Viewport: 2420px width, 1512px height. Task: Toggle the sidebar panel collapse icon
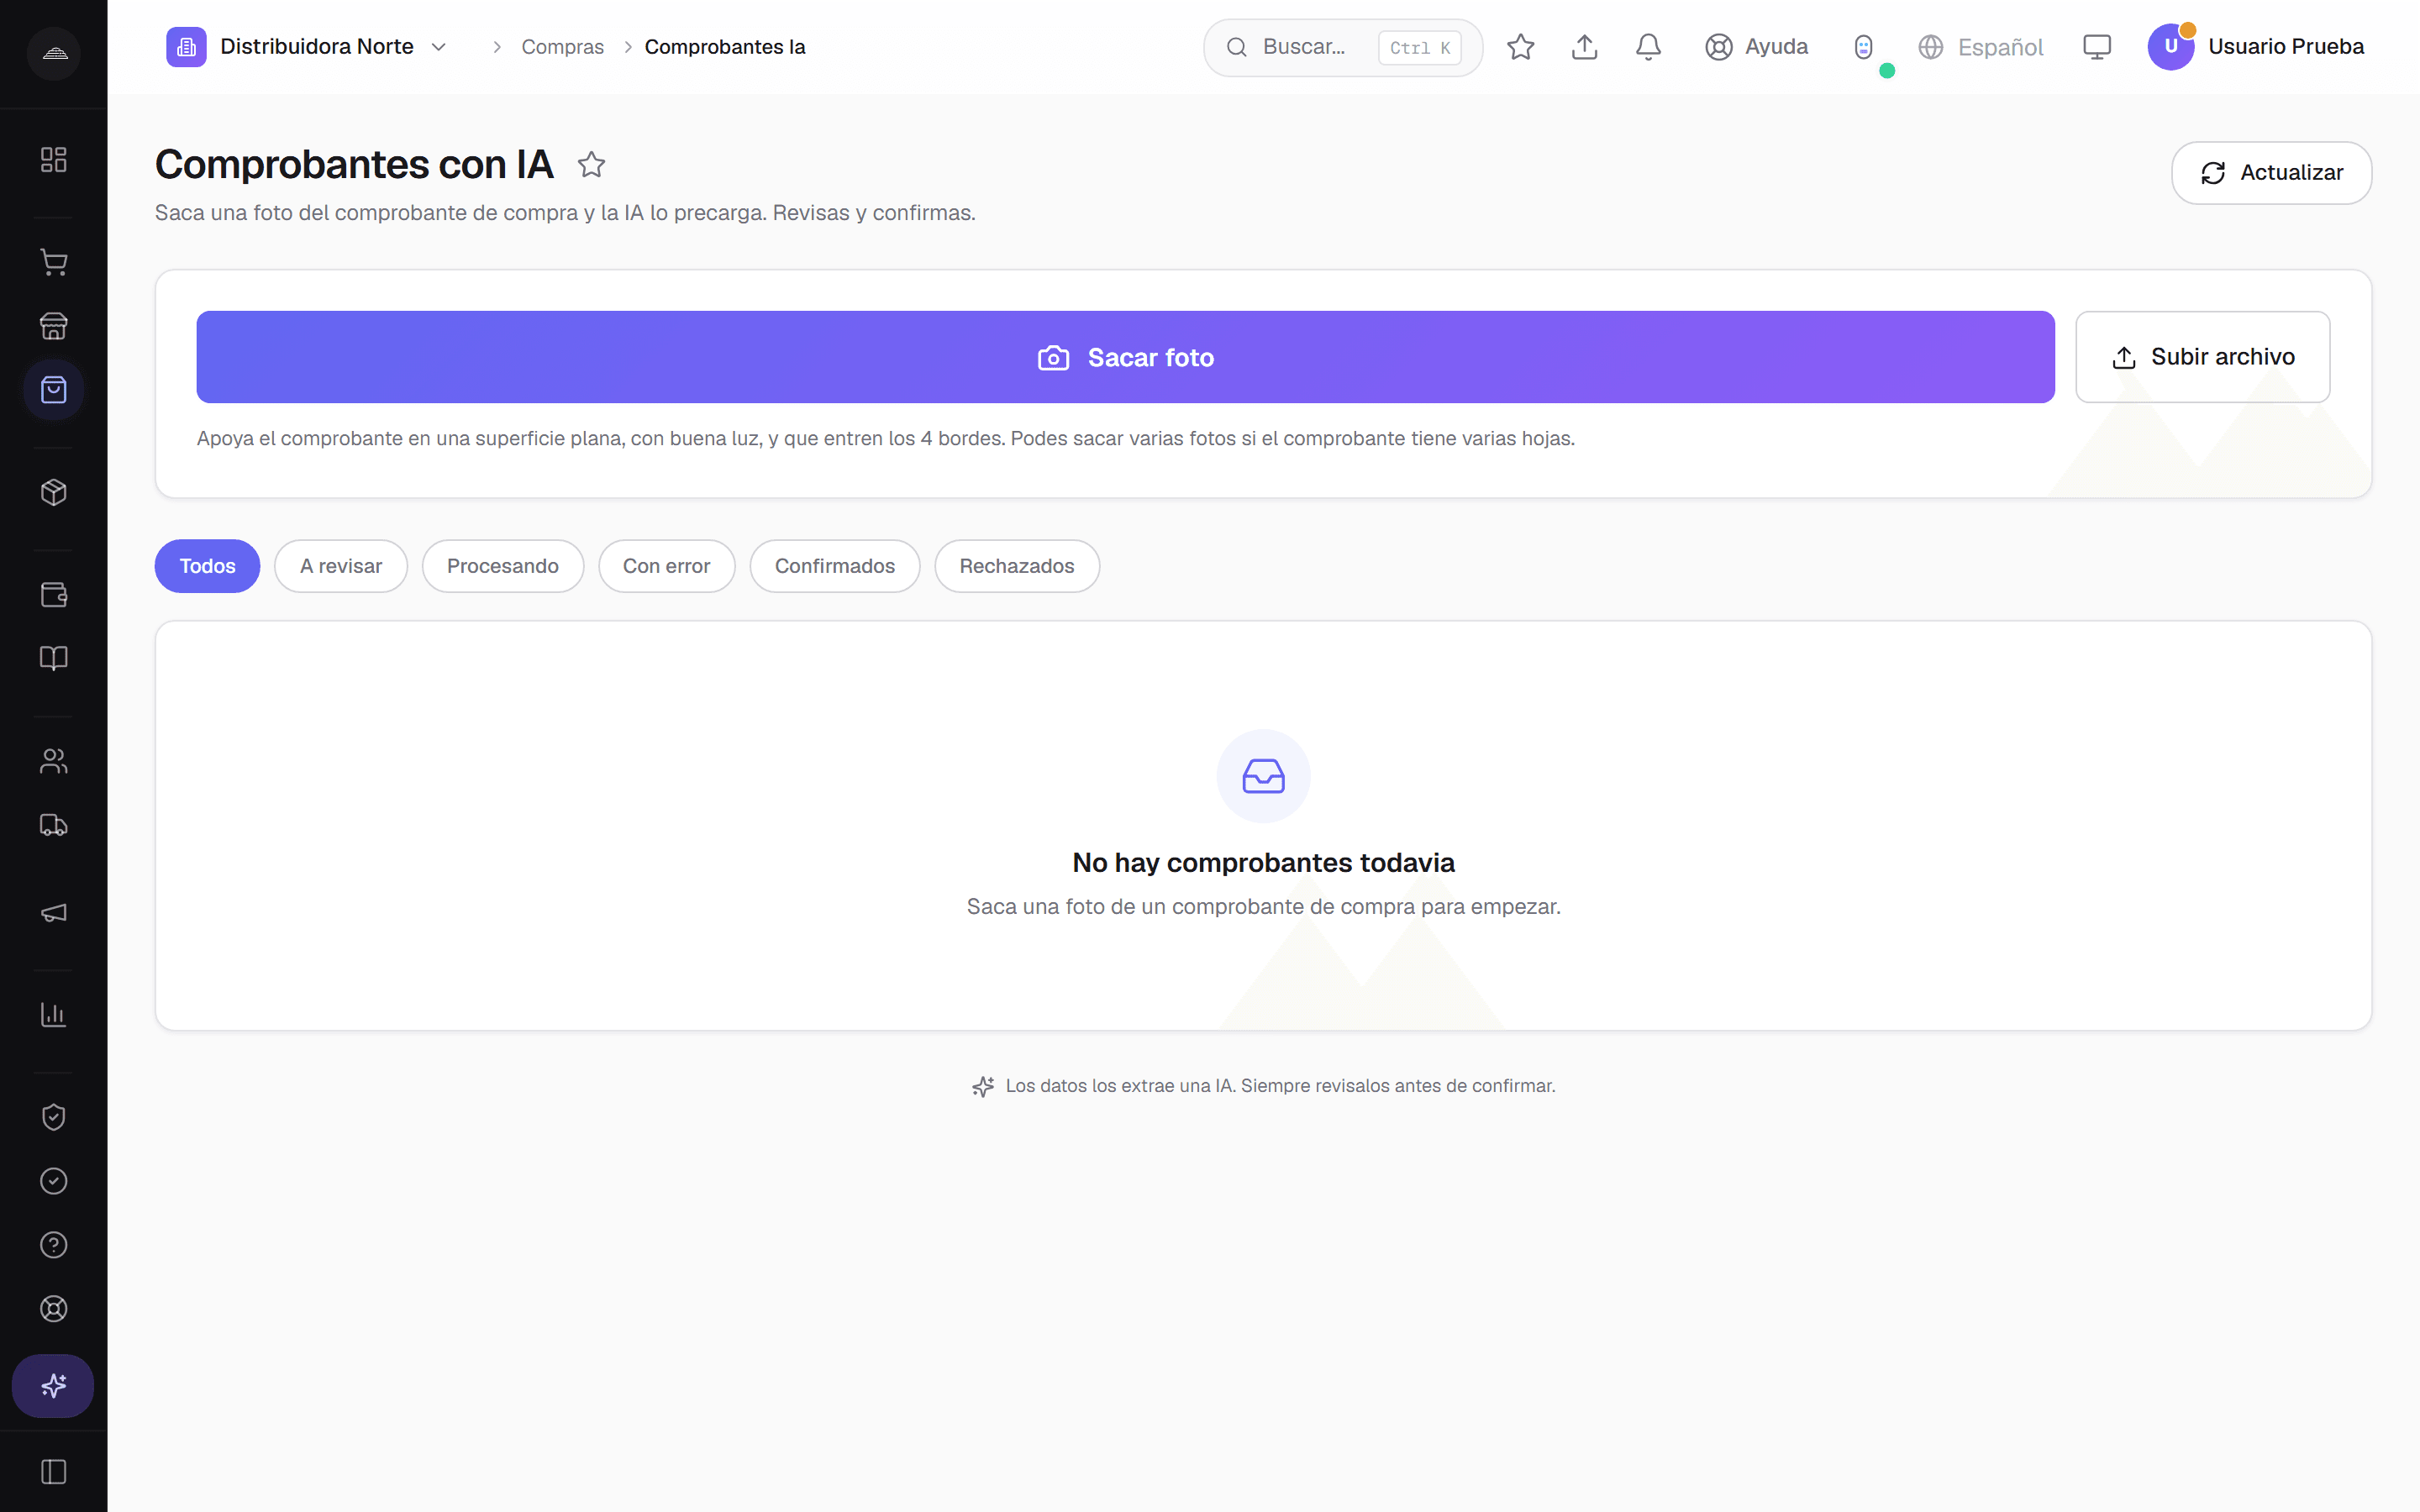coord(53,1472)
